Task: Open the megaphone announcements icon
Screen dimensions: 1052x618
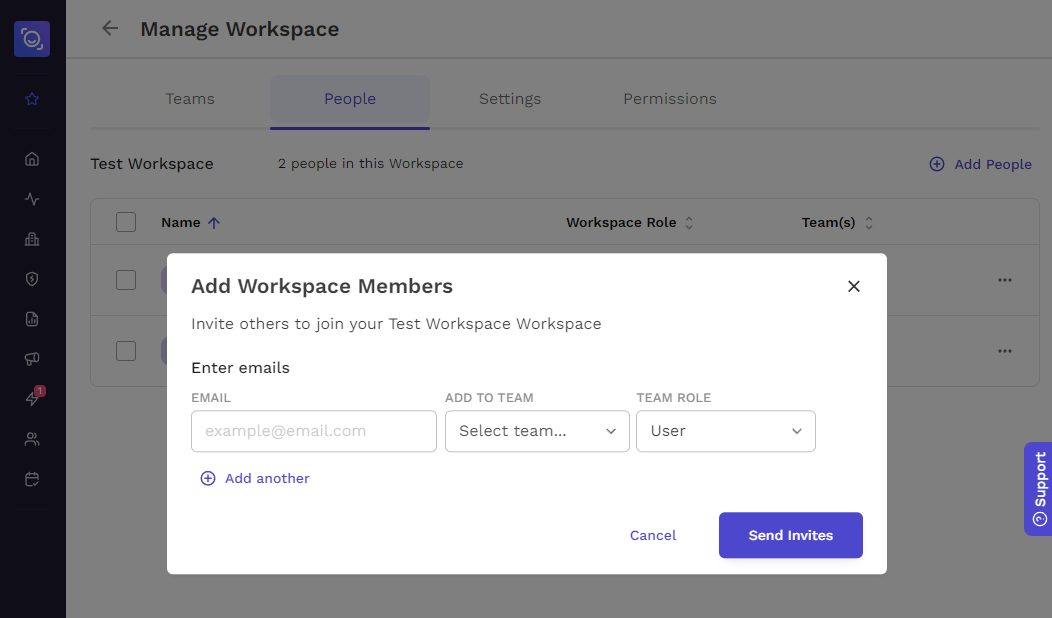Action: 32,359
